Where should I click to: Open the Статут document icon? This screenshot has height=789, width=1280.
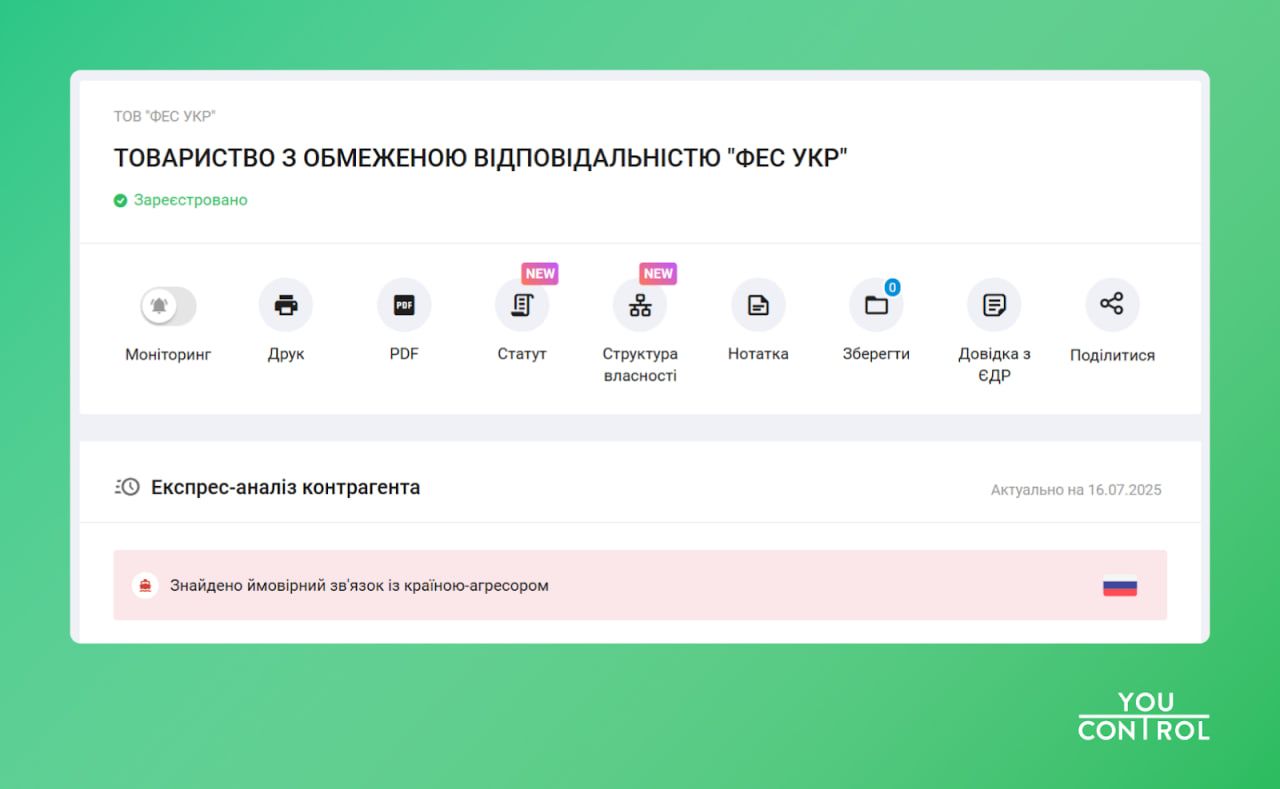[522, 304]
